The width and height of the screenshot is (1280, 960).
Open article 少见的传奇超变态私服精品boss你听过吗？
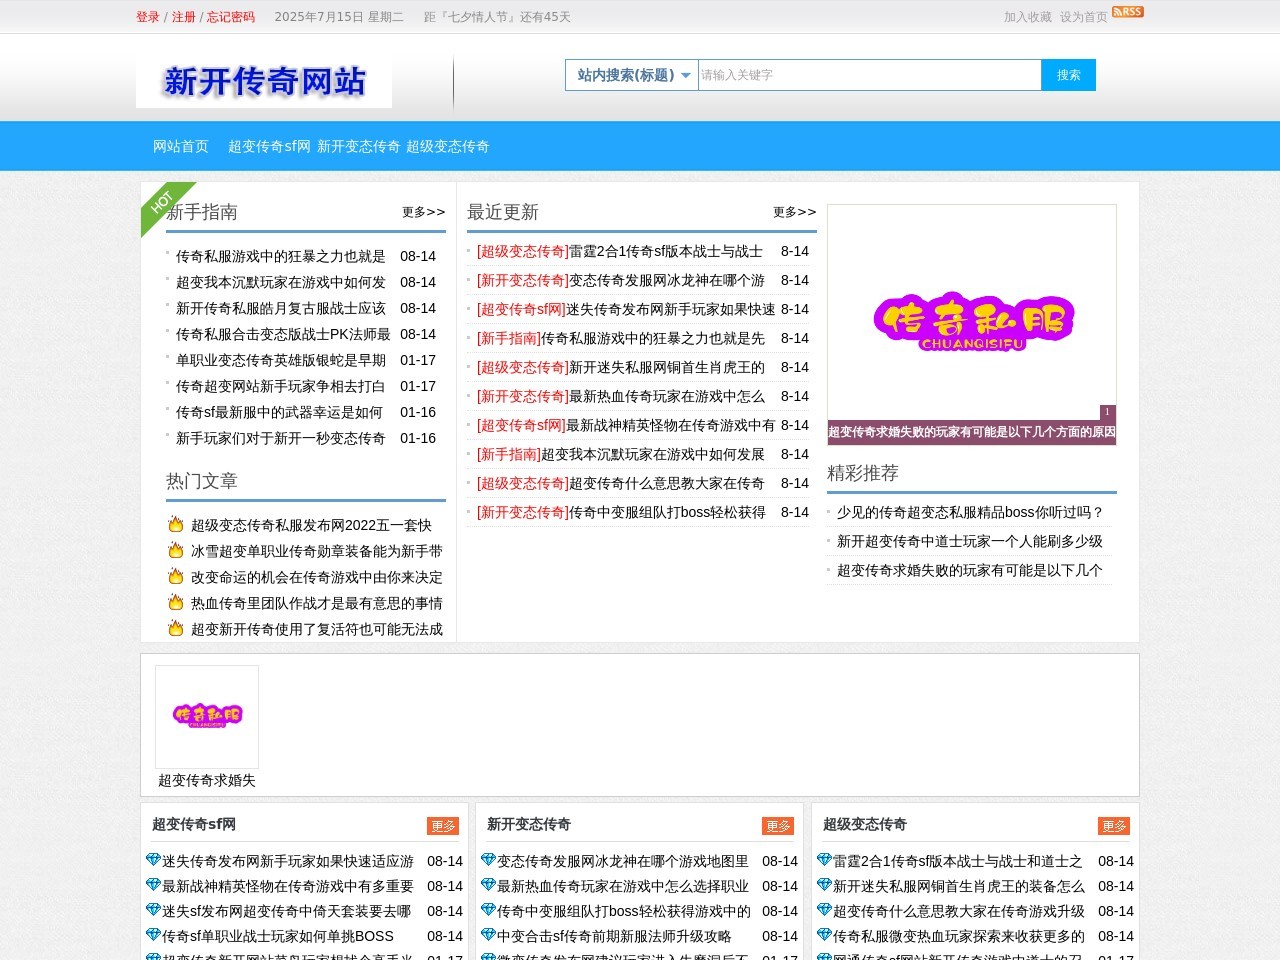tap(970, 512)
